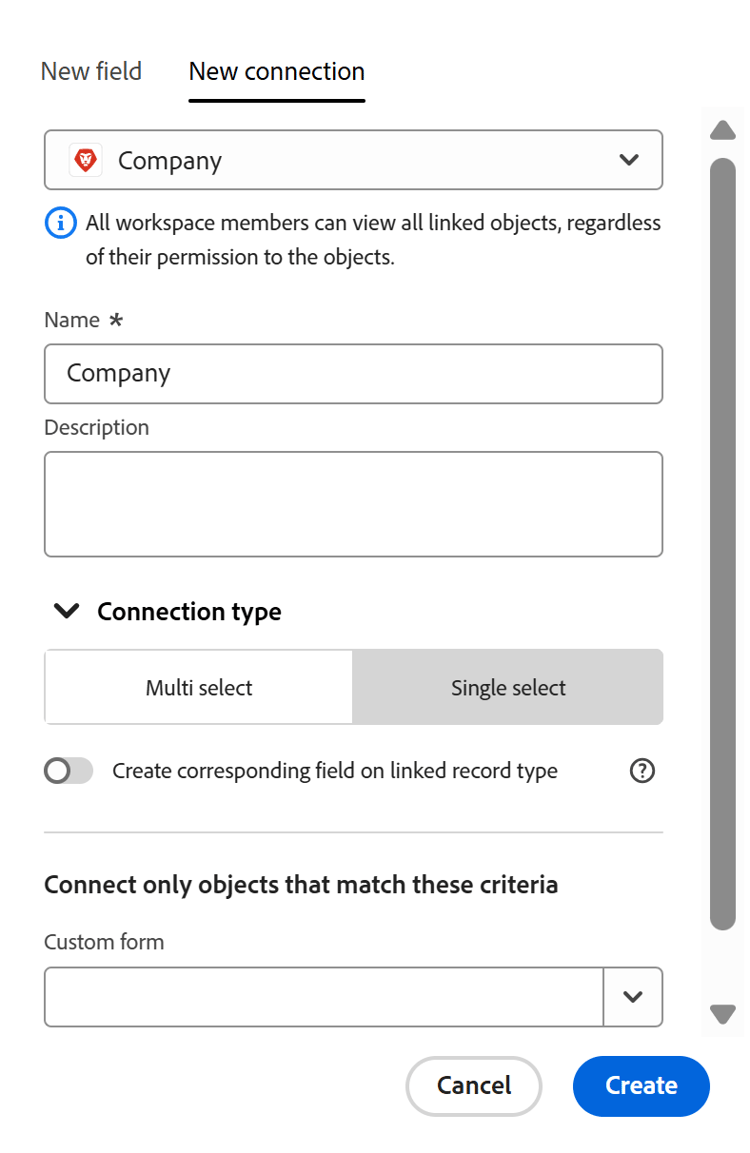
Task: Click the scrollbar thumb
Action: tap(723, 550)
